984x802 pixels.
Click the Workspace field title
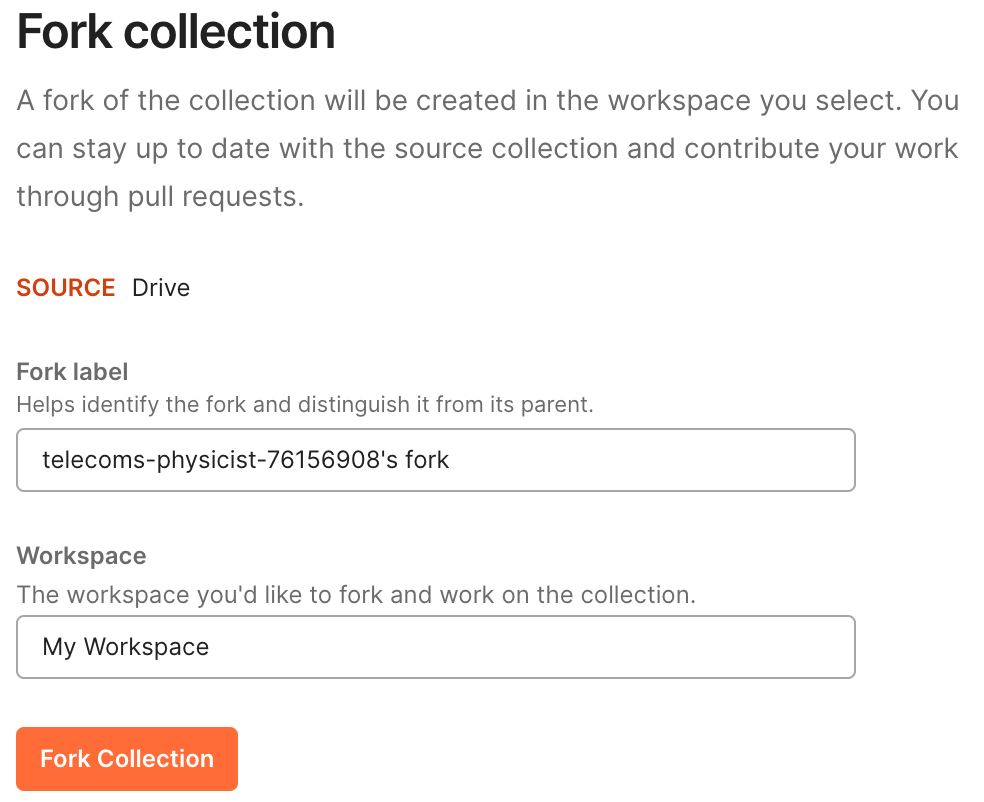point(82,556)
